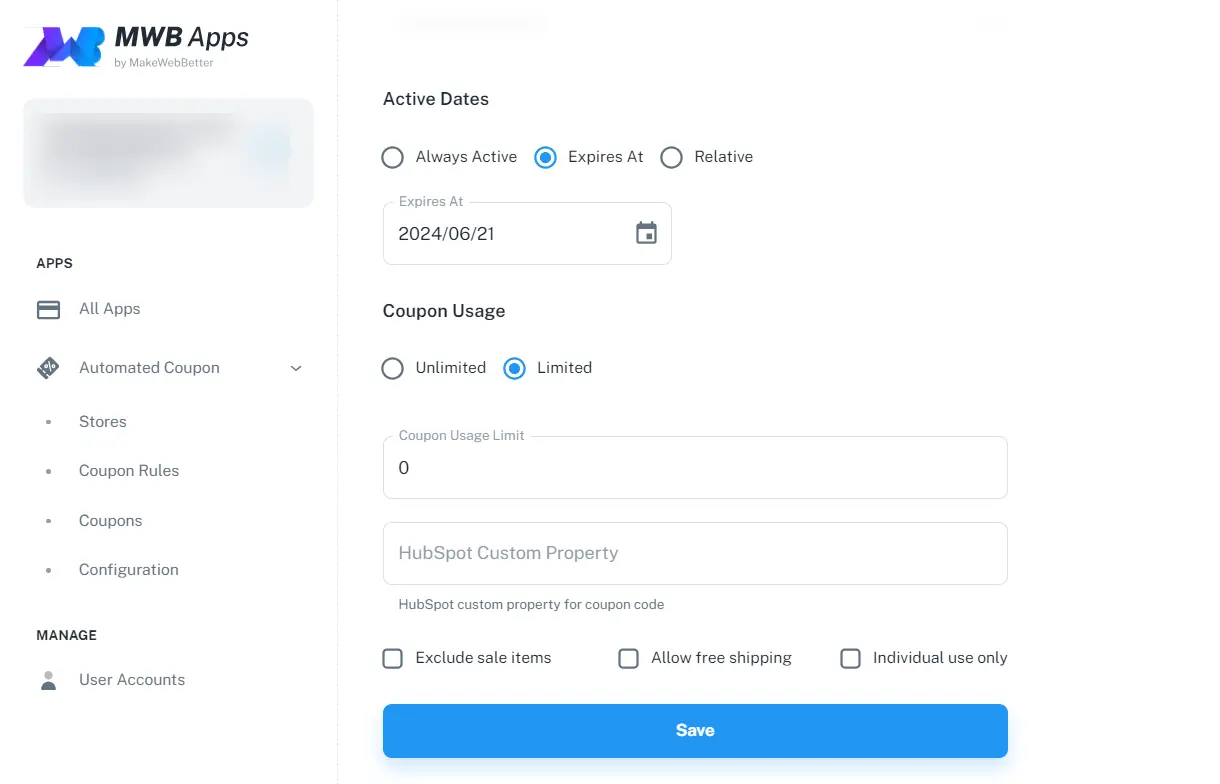Click the All Apps card icon

tap(48, 309)
